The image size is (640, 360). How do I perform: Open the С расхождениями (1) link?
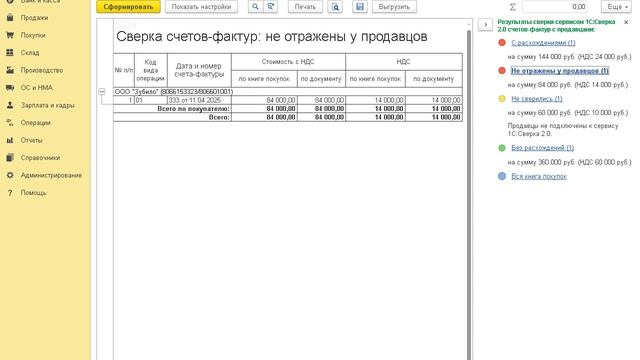coord(543,42)
